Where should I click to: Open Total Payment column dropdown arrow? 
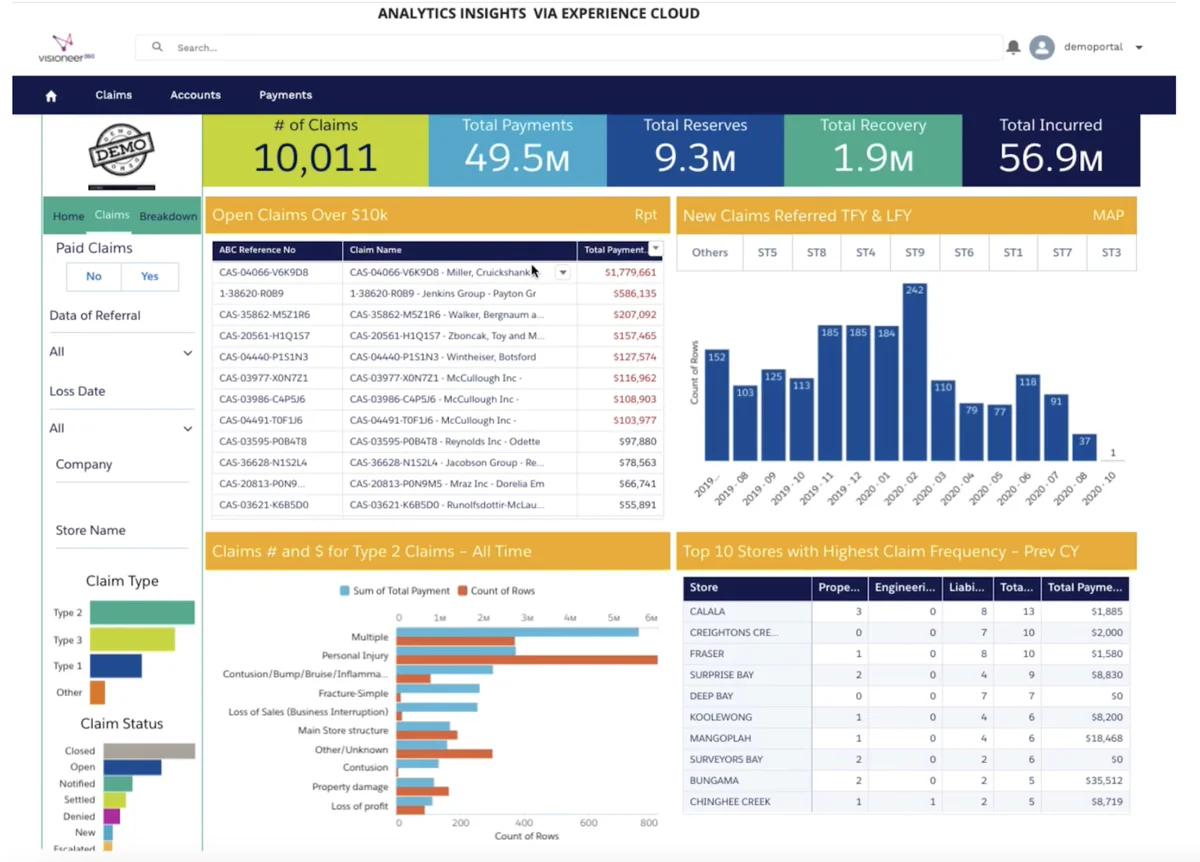coord(655,249)
